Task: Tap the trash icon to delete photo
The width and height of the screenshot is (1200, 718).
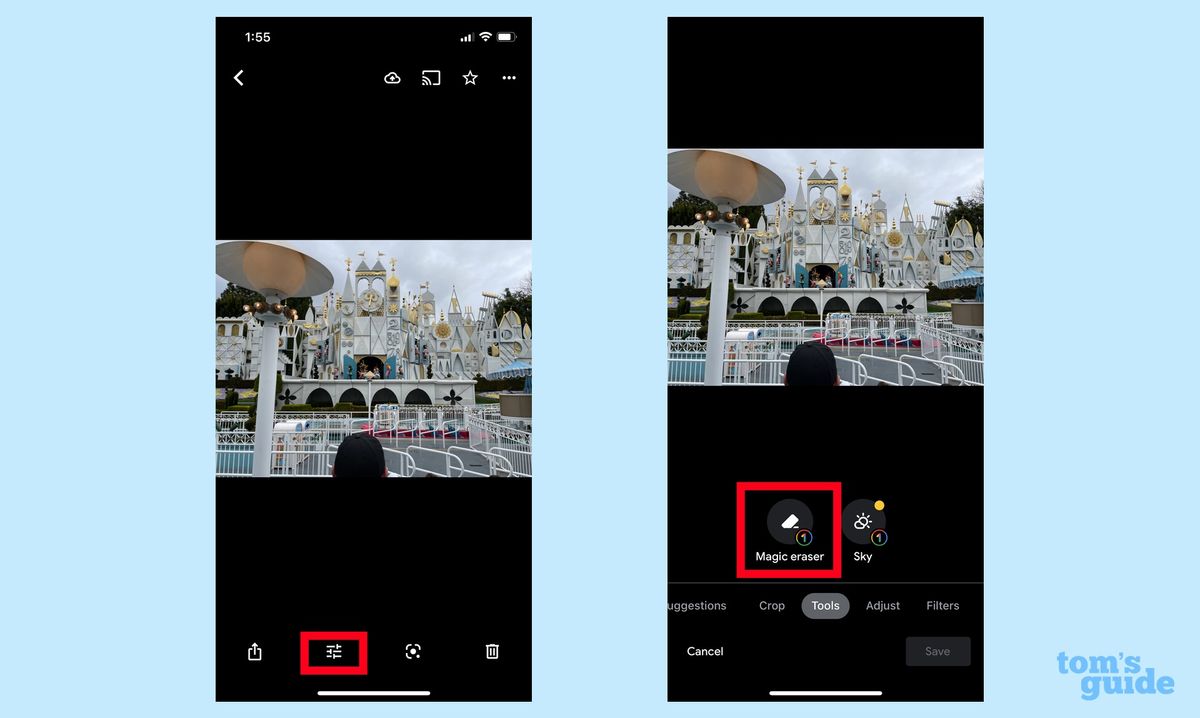Action: tap(491, 651)
